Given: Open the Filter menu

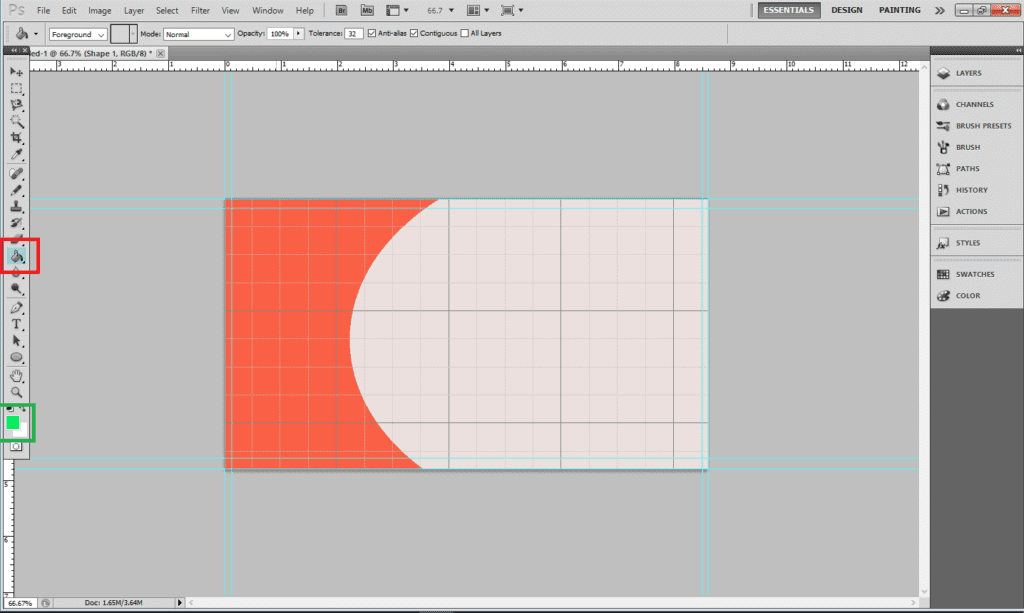Looking at the screenshot, I should coord(200,10).
